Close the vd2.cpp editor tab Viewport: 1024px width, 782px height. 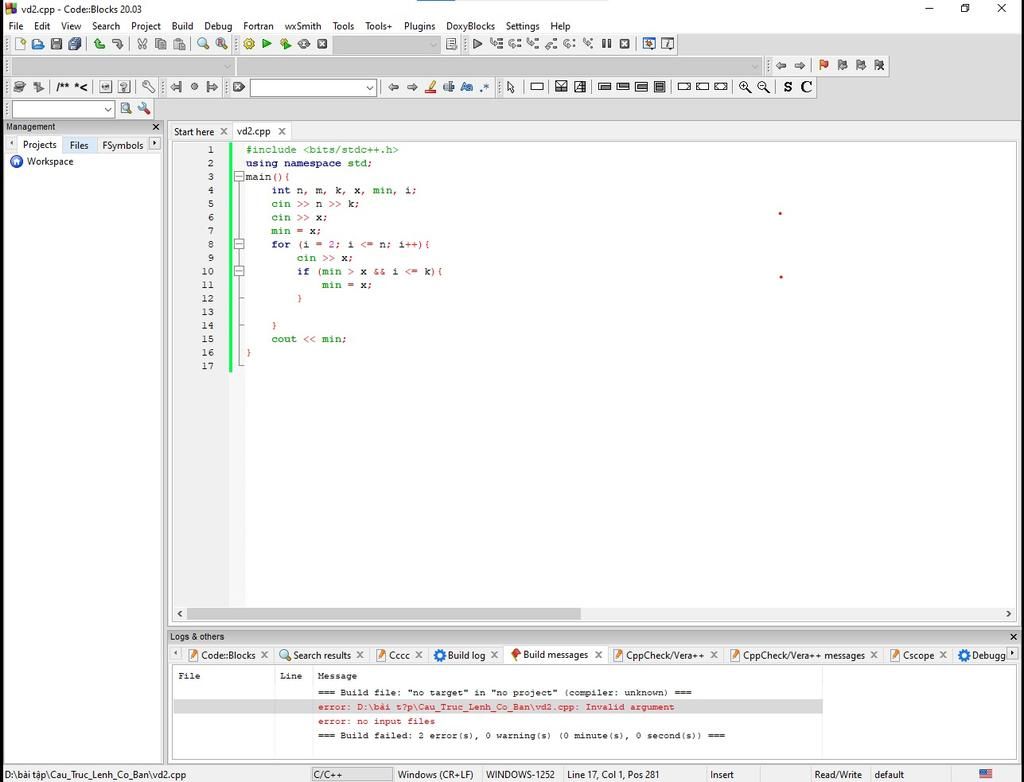click(281, 131)
